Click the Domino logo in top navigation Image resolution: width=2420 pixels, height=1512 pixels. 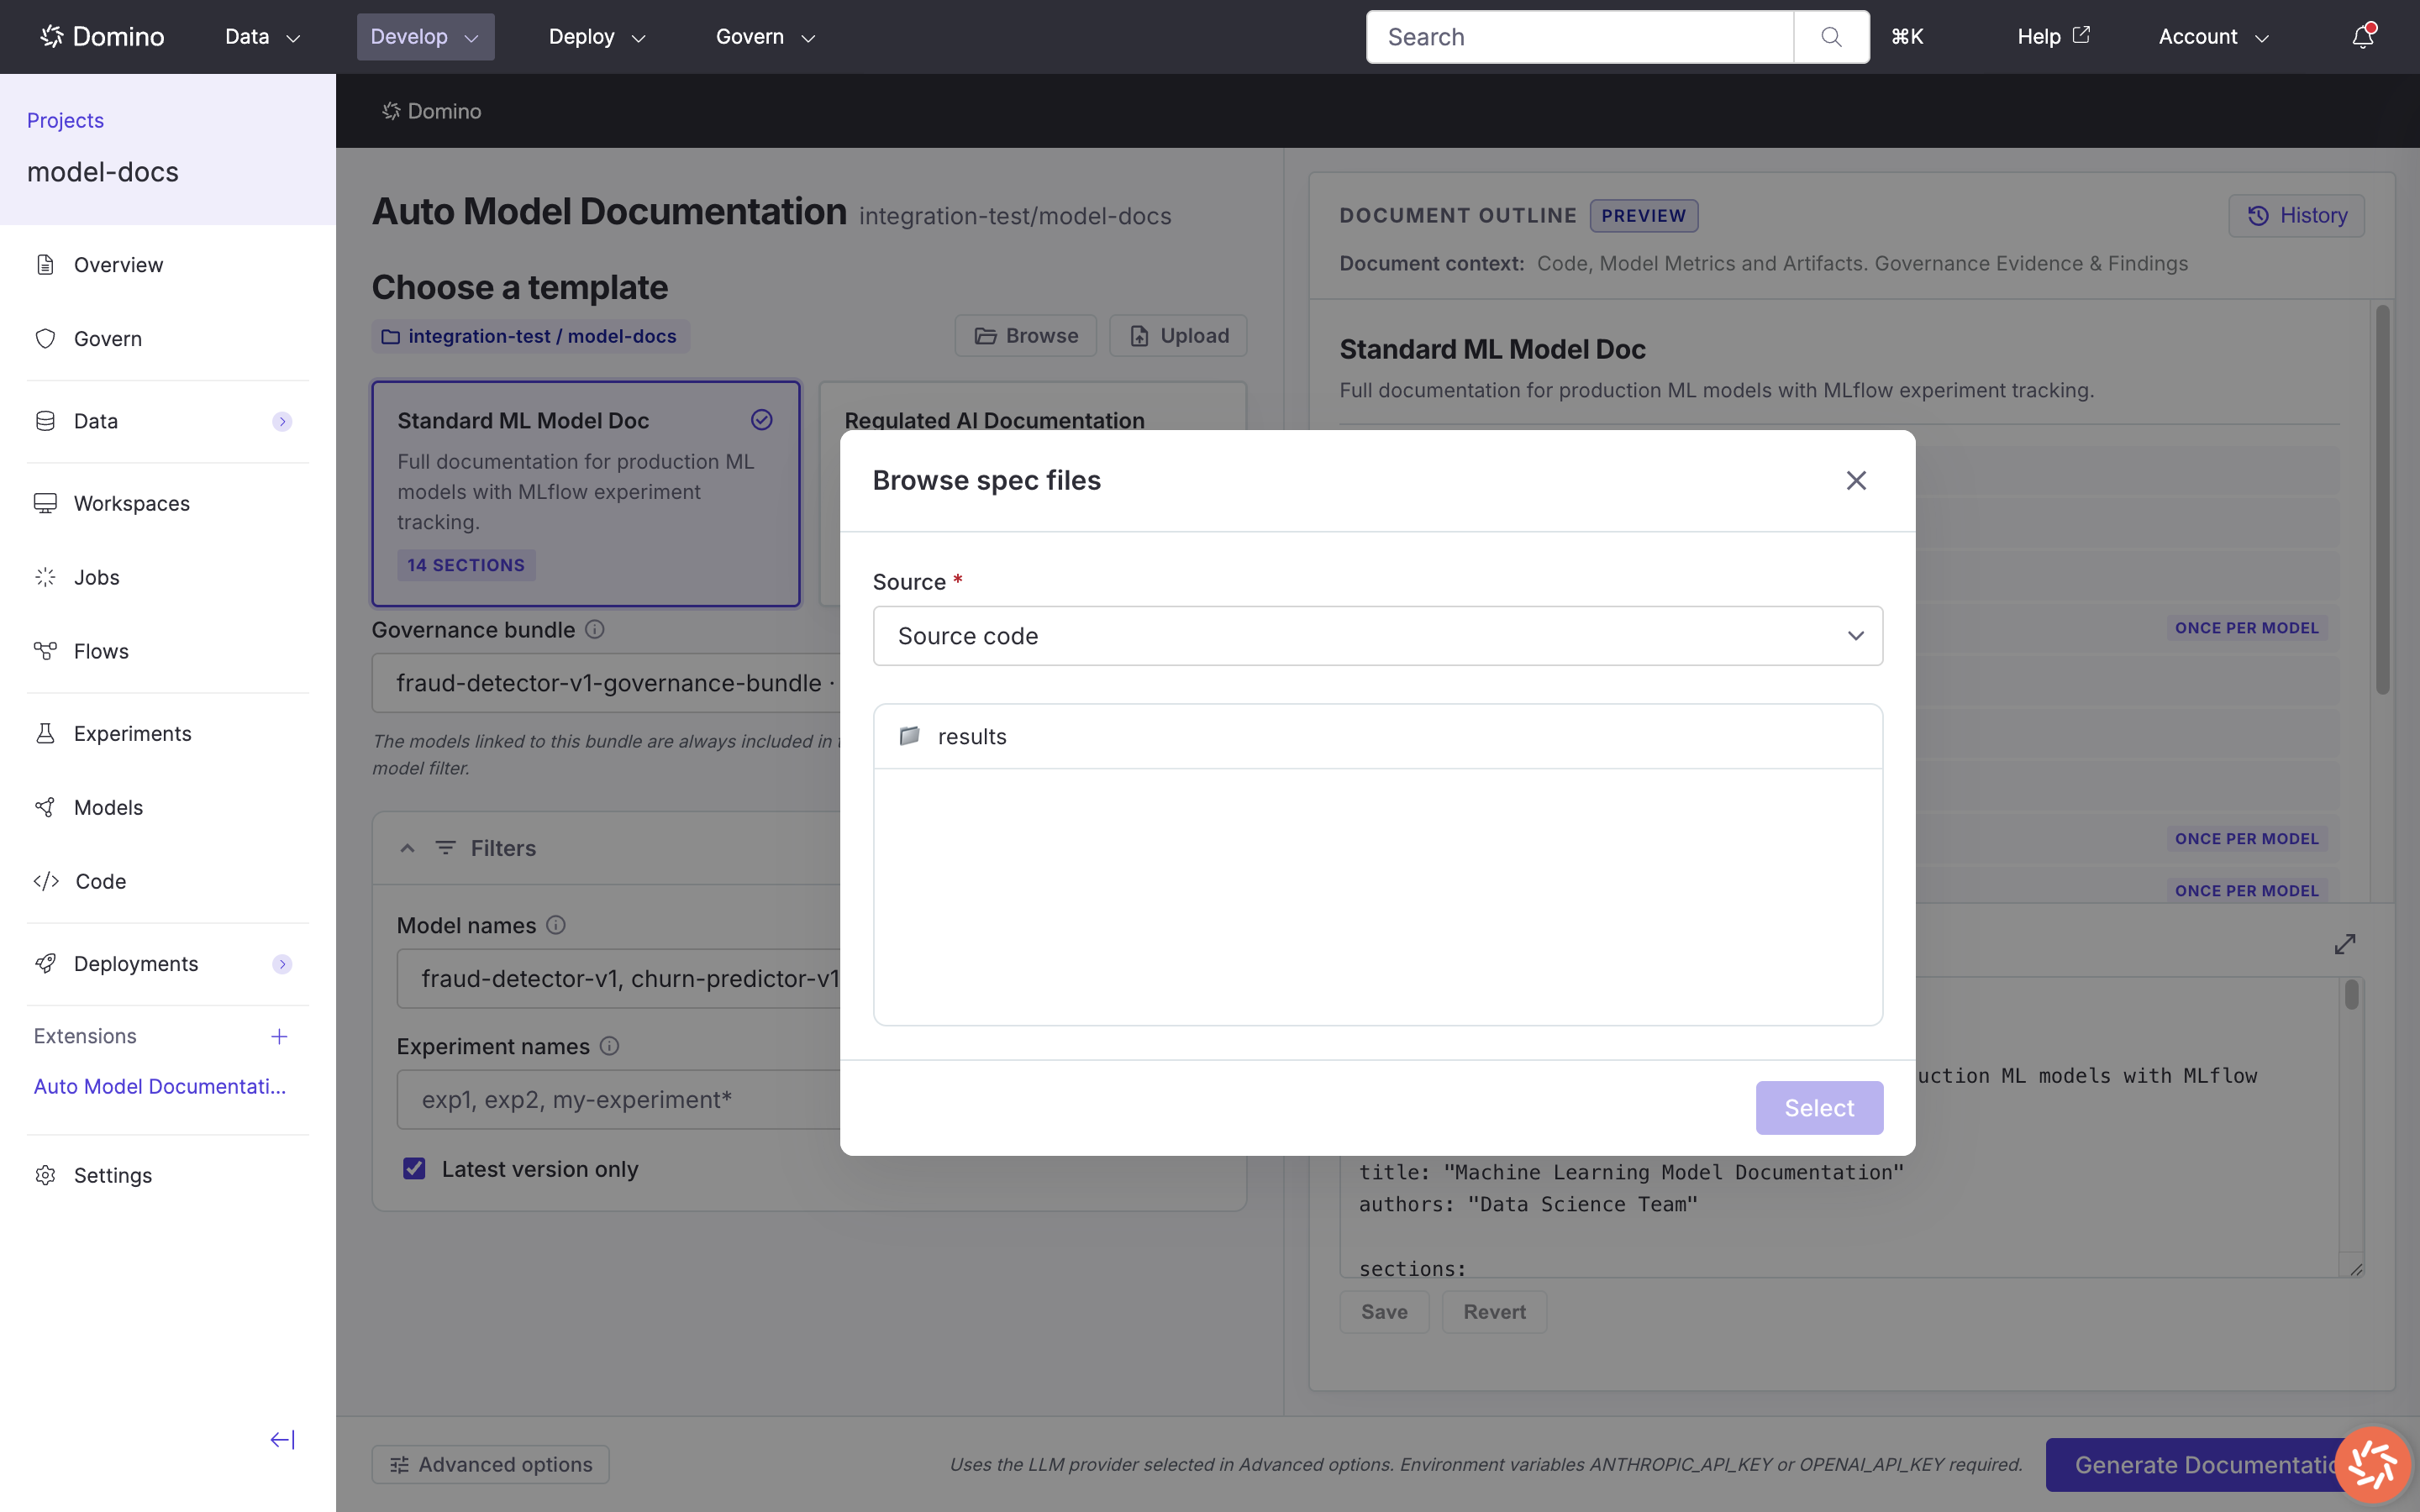coord(102,37)
